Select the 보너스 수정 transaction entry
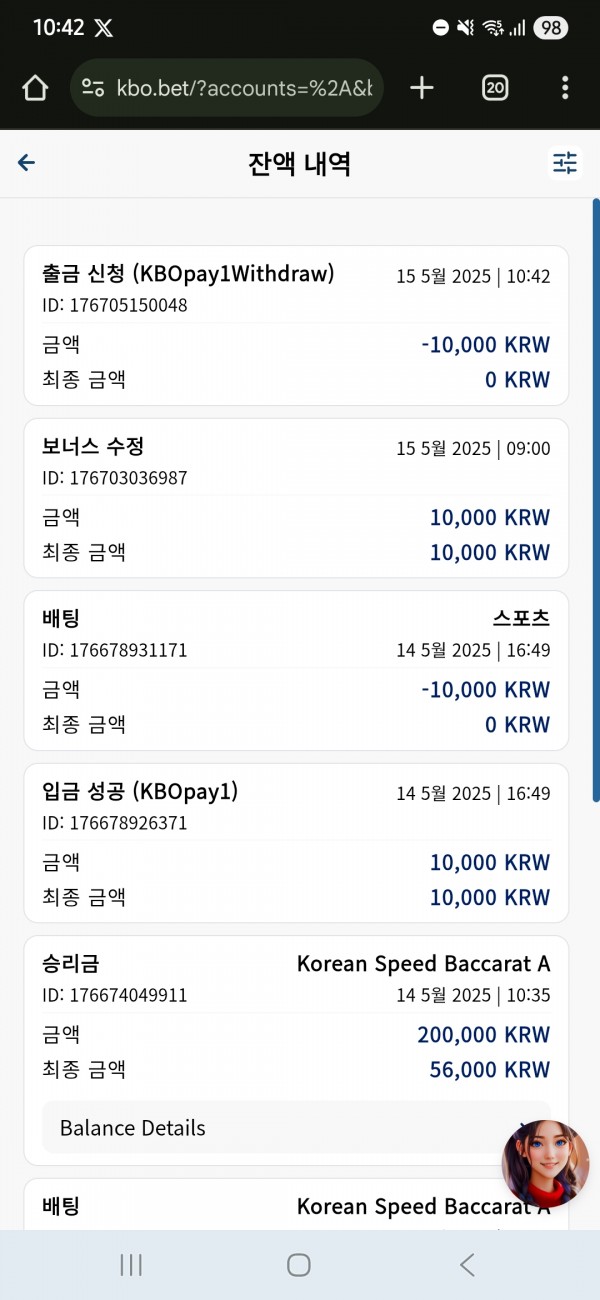600x1300 pixels. [x=296, y=498]
